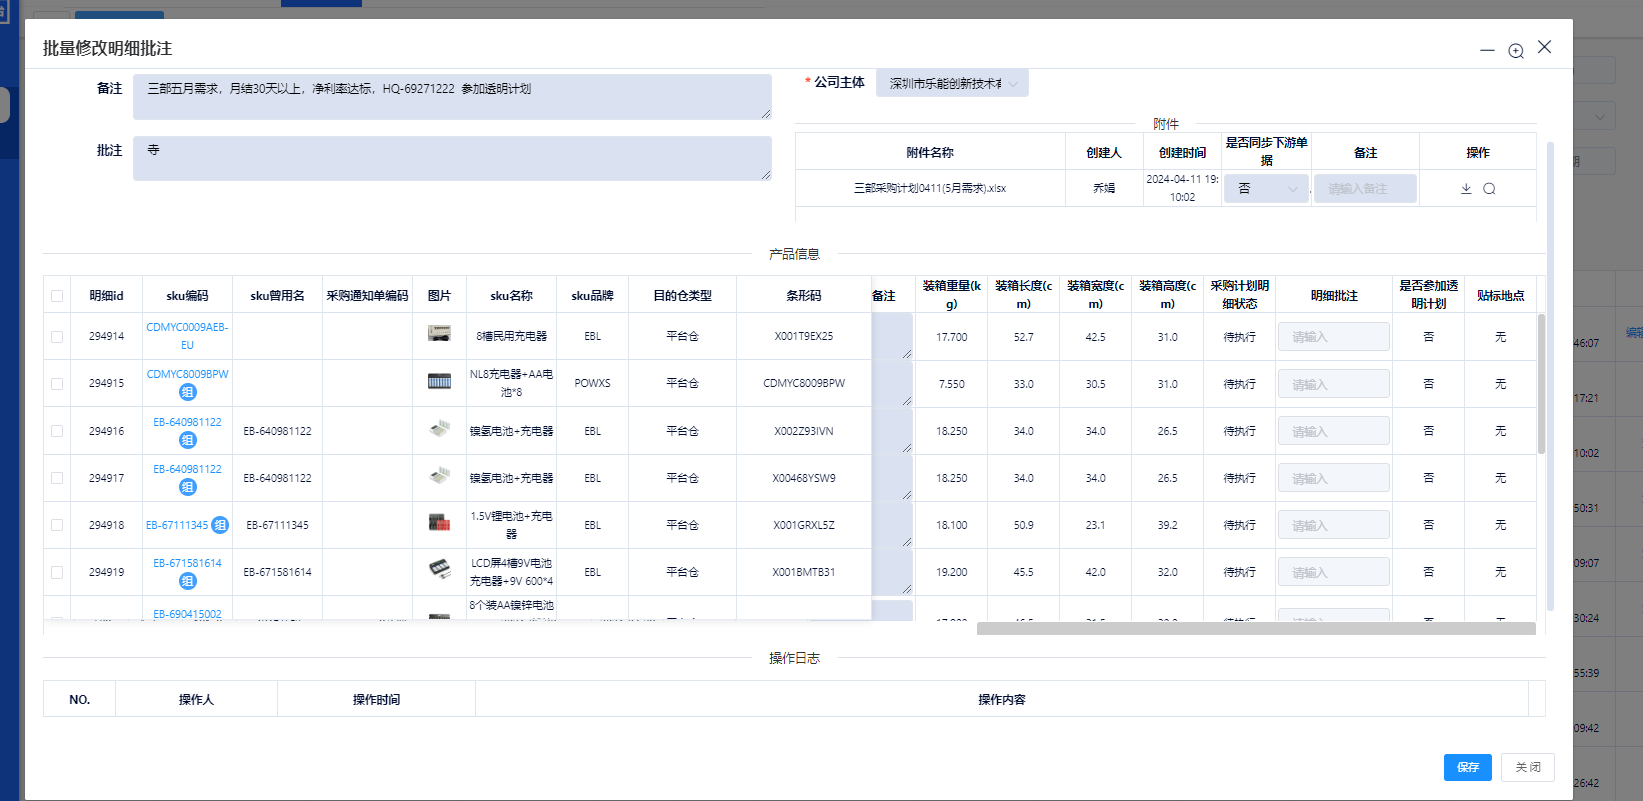The height and width of the screenshot is (801, 1643).
Task: Click 明细批注 input for row 294917
Action: point(1333,478)
